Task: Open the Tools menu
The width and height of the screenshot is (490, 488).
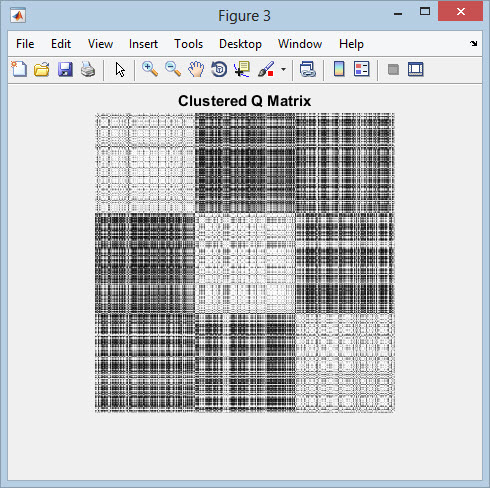Action: tap(189, 44)
